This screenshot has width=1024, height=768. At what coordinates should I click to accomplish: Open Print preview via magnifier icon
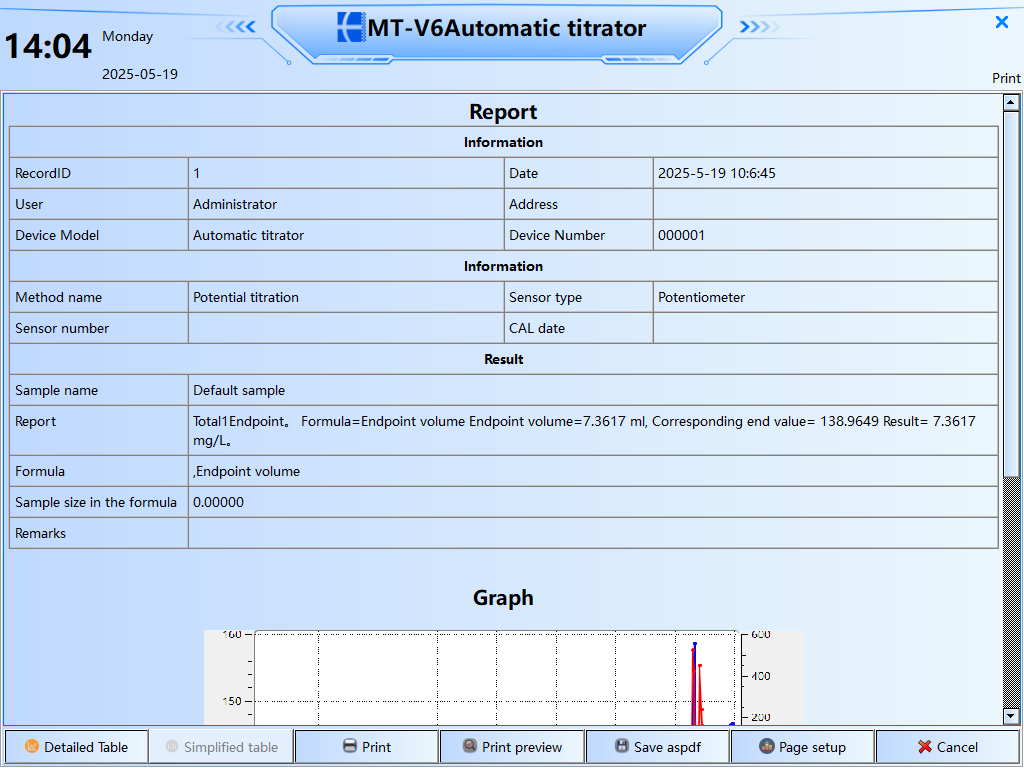pyautogui.click(x=469, y=747)
